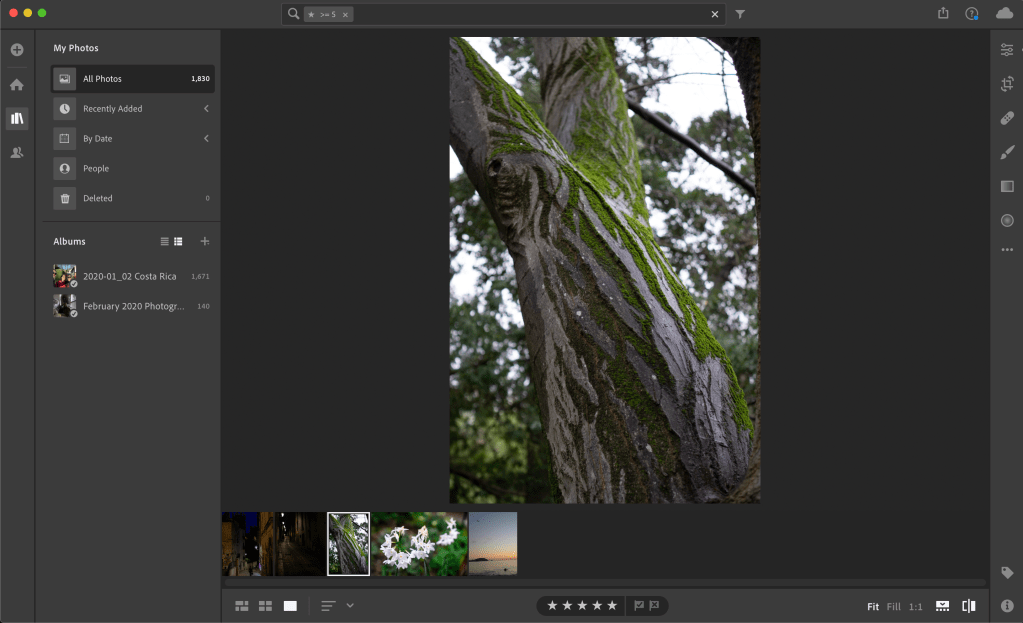This screenshot has width=1023, height=623.
Task: Expand the Recently Added section
Action: [x=206, y=108]
